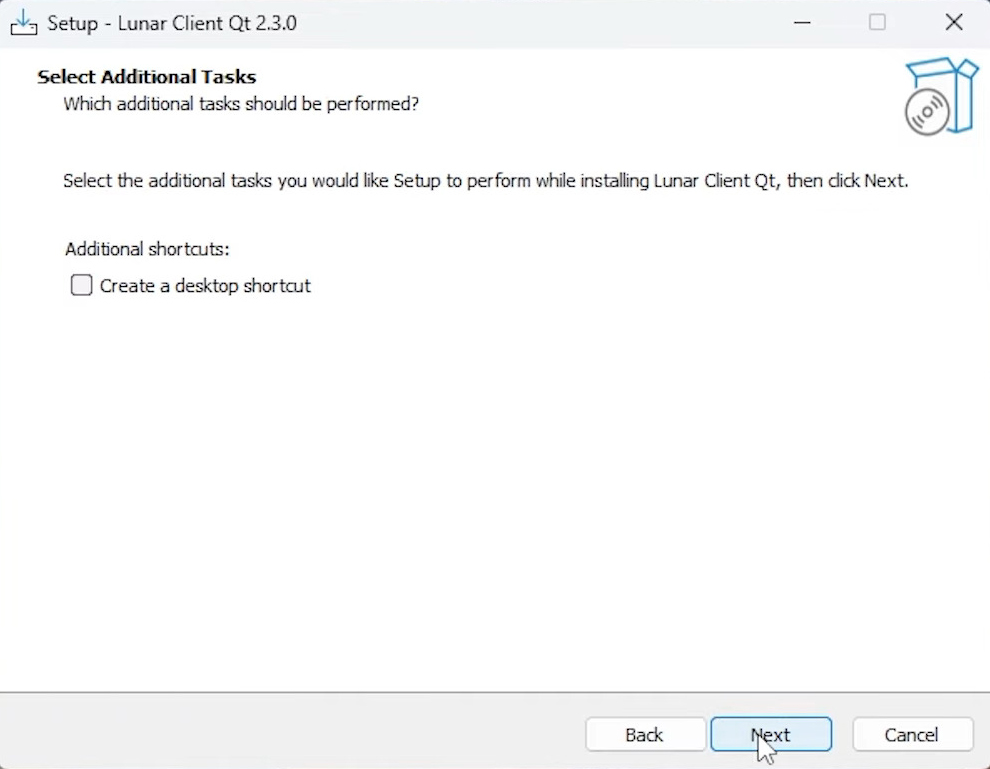Screen dimensions: 990x769
Task: Go to previous step with Back button
Action: pos(645,734)
